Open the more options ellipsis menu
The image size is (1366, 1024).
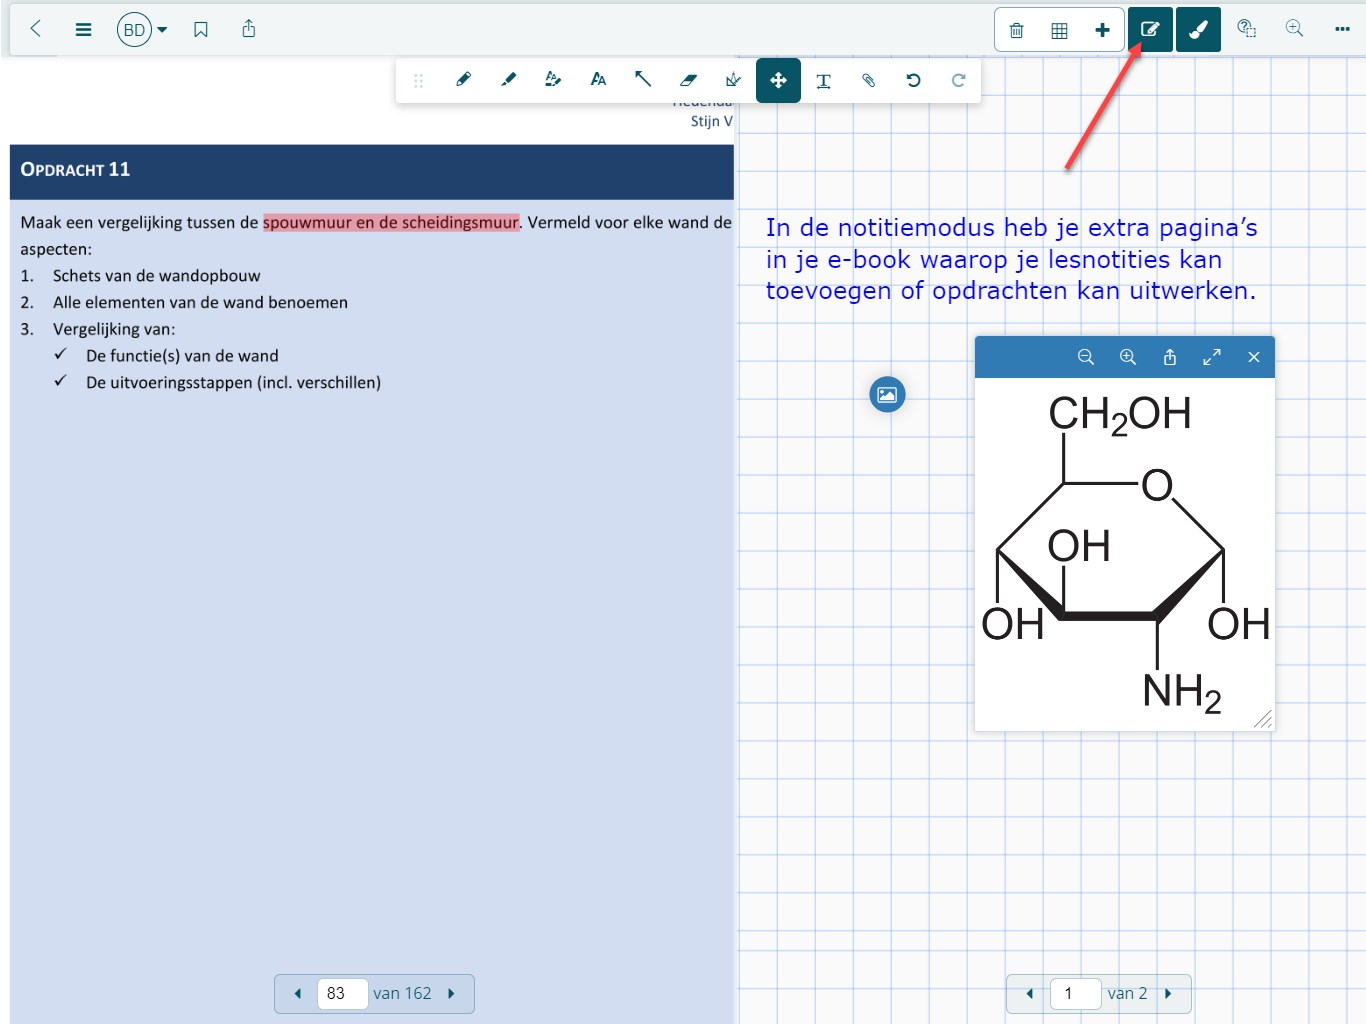[1342, 29]
